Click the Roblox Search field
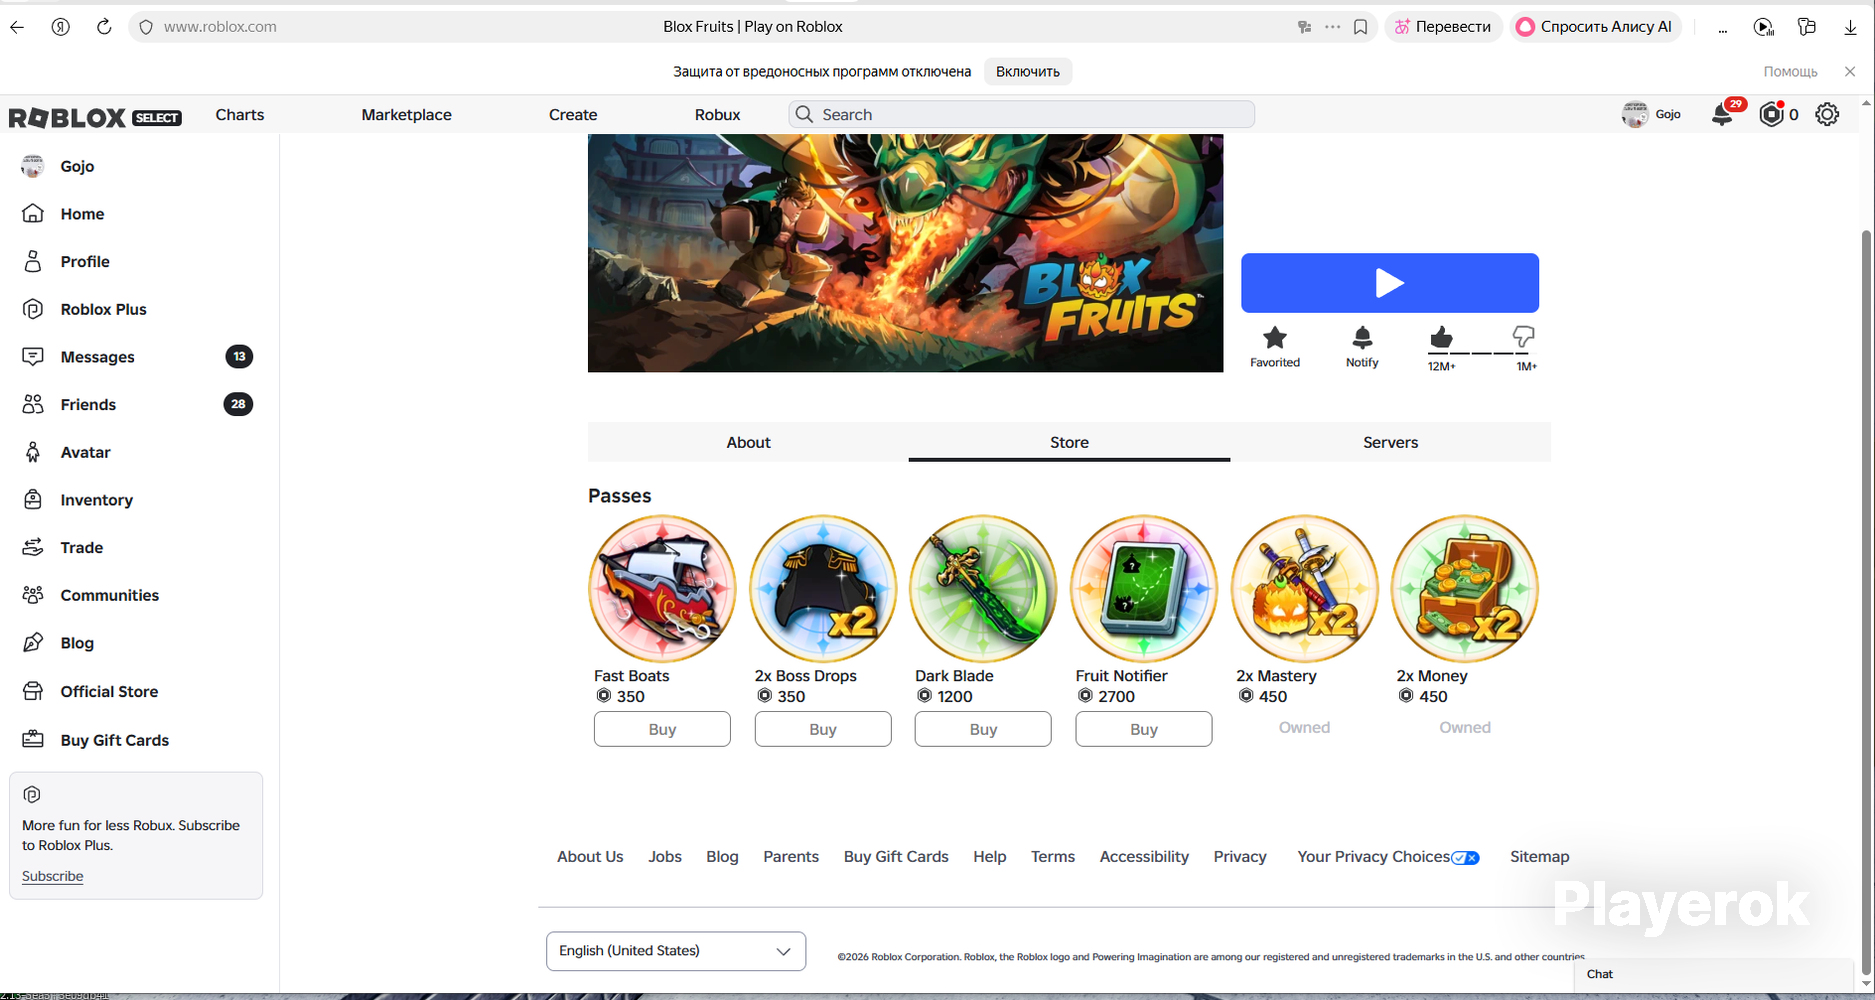 pyautogui.click(x=1022, y=114)
